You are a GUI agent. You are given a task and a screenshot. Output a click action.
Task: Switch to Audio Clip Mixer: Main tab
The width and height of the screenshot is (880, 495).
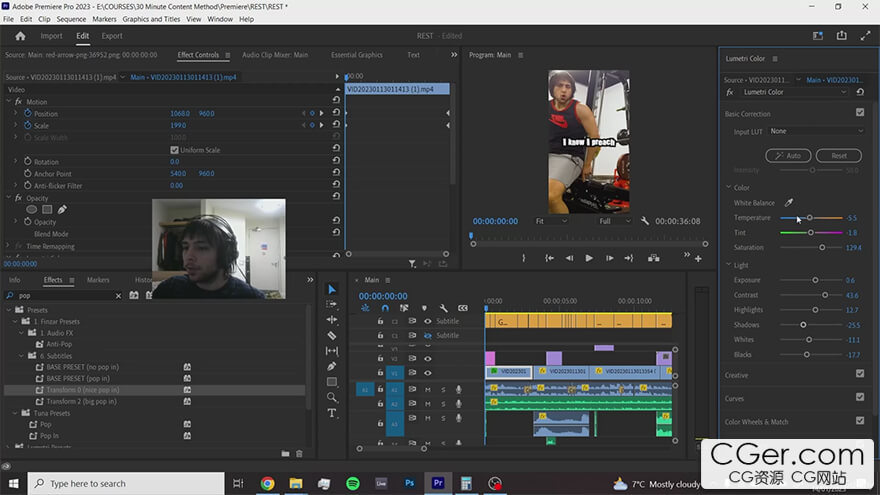coord(275,55)
